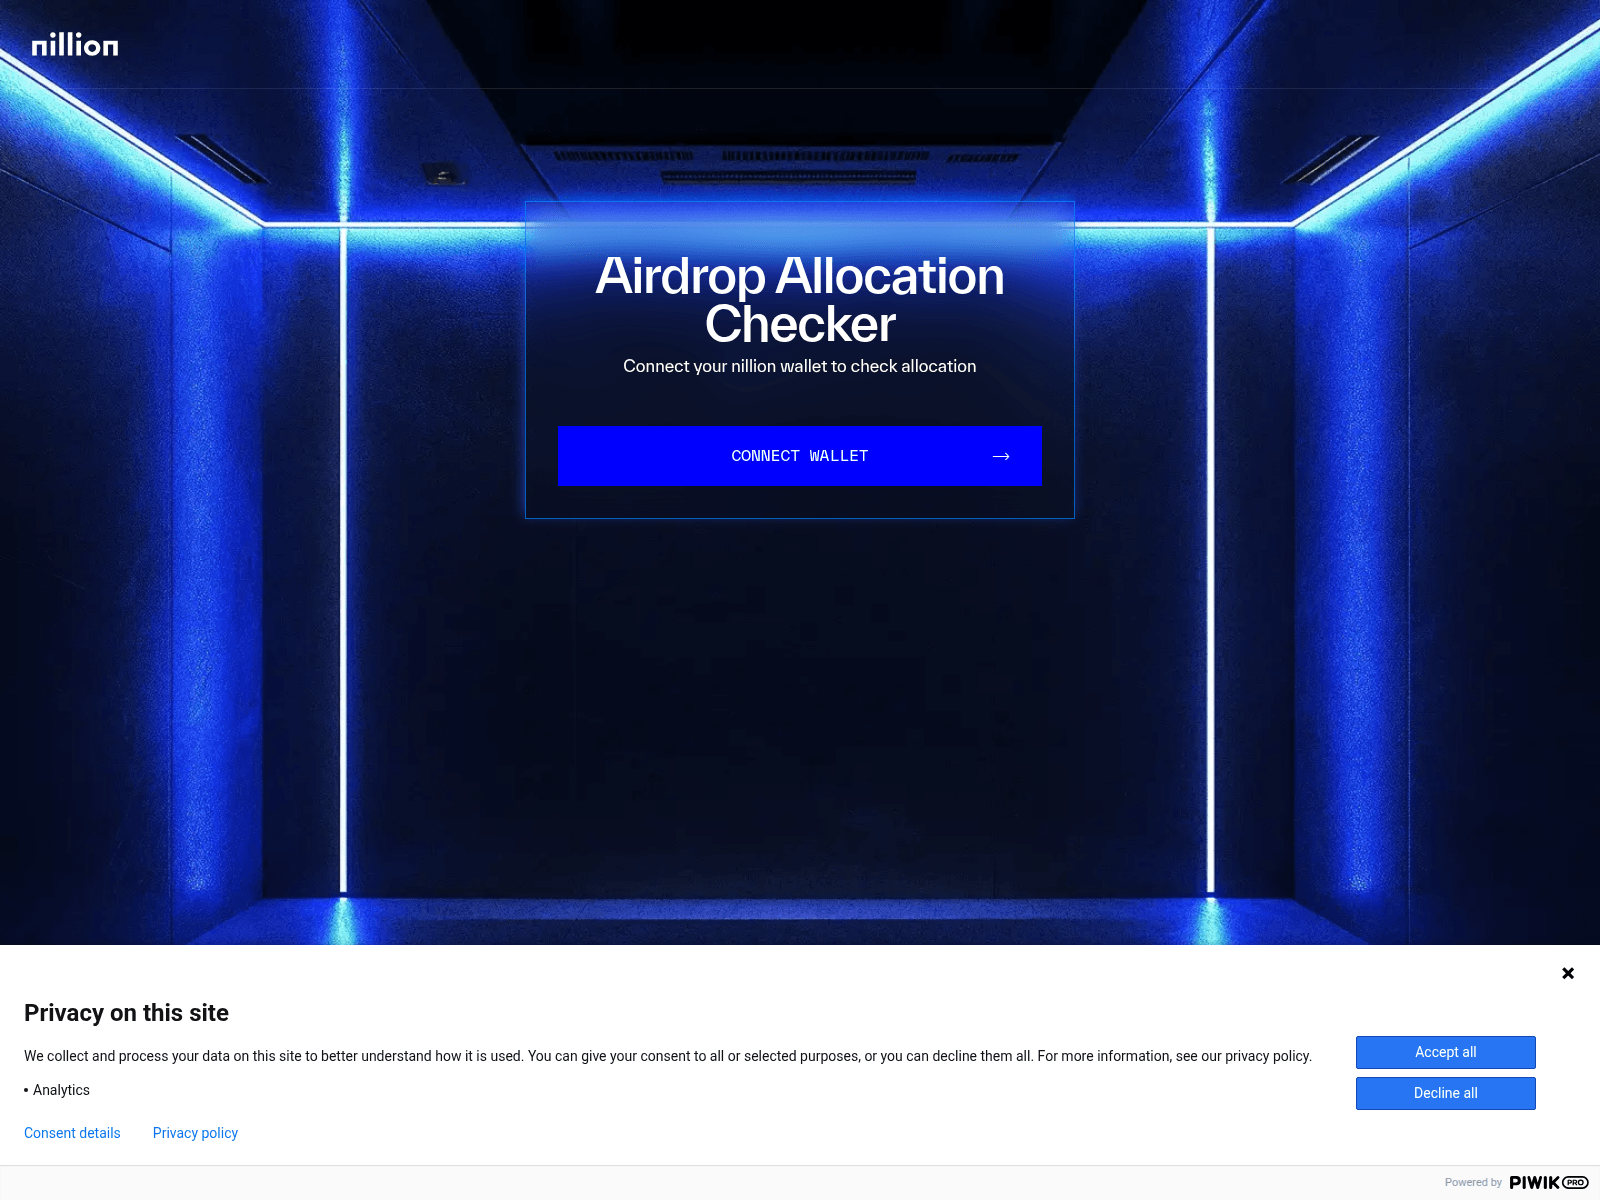Click the 'We collect and process your data' paragraph
The image size is (1600, 1200).
[x=668, y=1056]
